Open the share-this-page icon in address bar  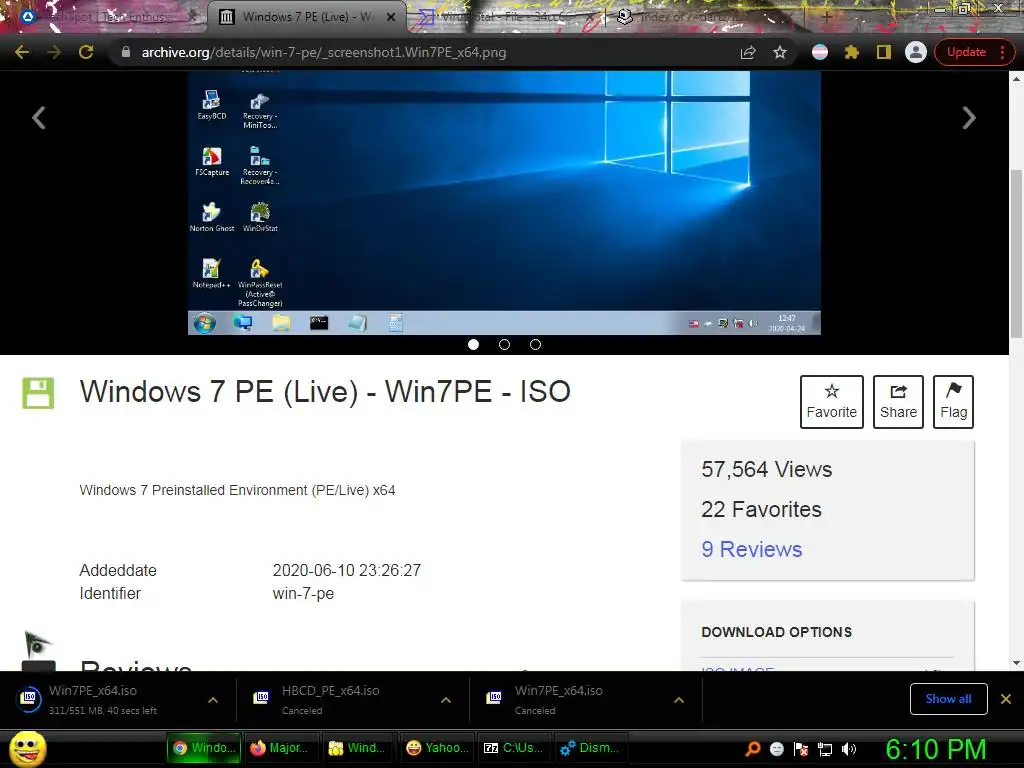[x=748, y=52]
